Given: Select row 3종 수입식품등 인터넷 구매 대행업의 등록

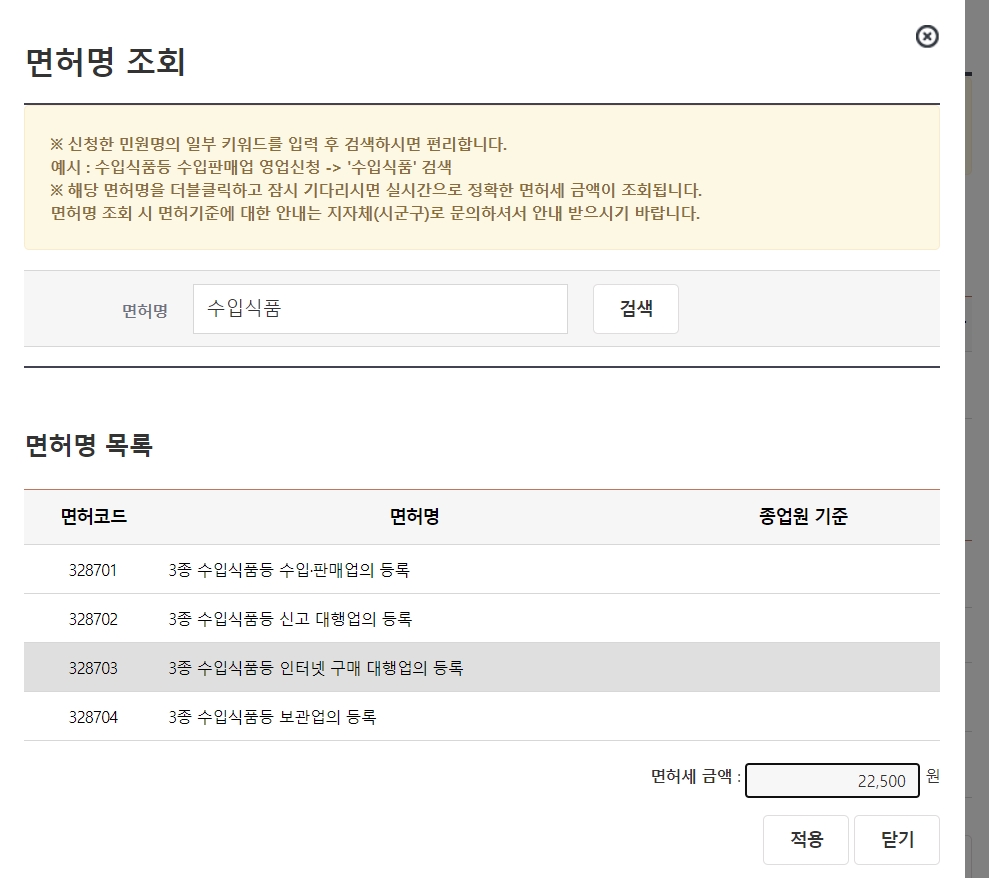Looking at the screenshot, I should point(482,667).
